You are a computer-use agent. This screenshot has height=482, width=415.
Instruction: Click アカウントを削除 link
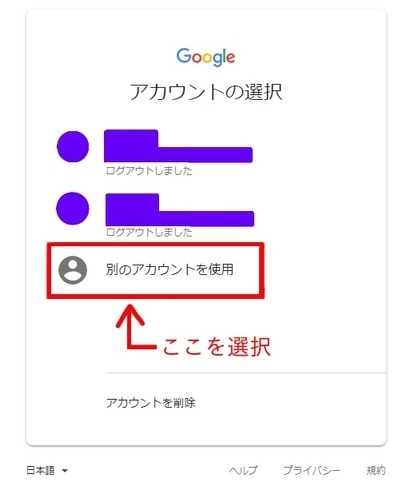point(151,403)
